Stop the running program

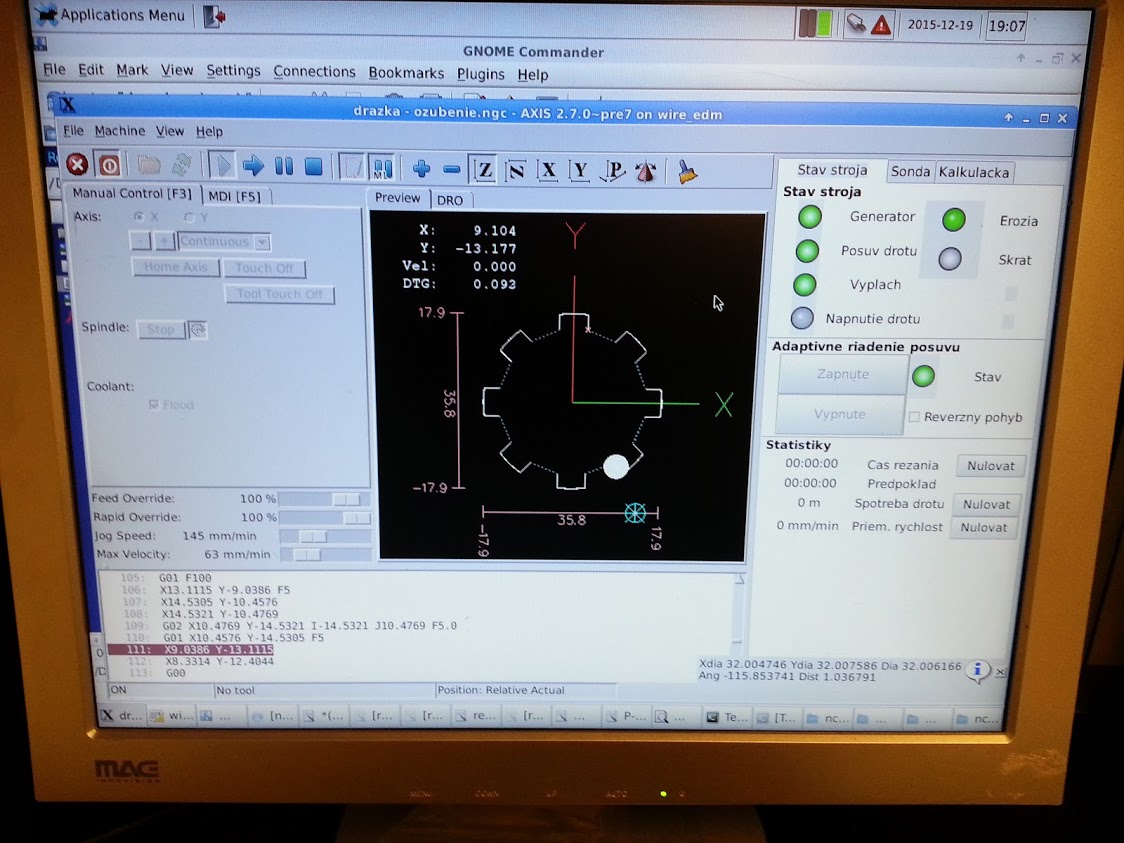pyautogui.click(x=313, y=167)
